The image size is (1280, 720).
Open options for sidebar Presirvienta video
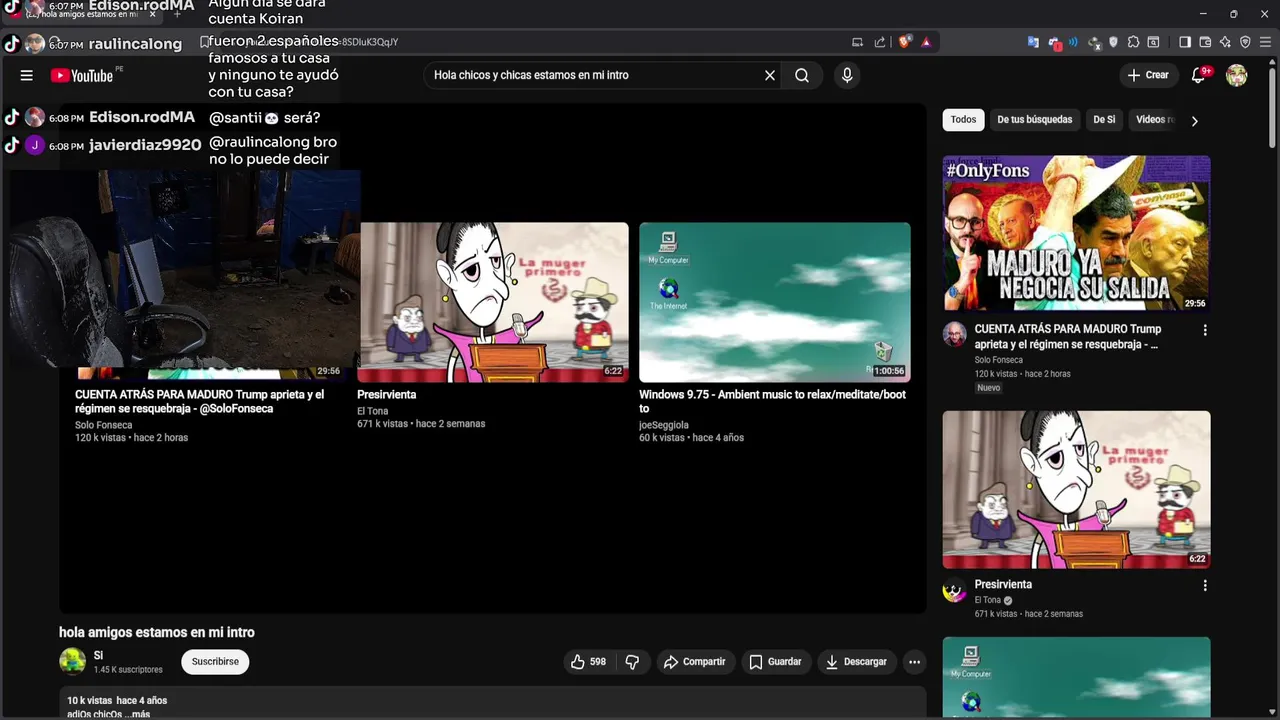1205,586
